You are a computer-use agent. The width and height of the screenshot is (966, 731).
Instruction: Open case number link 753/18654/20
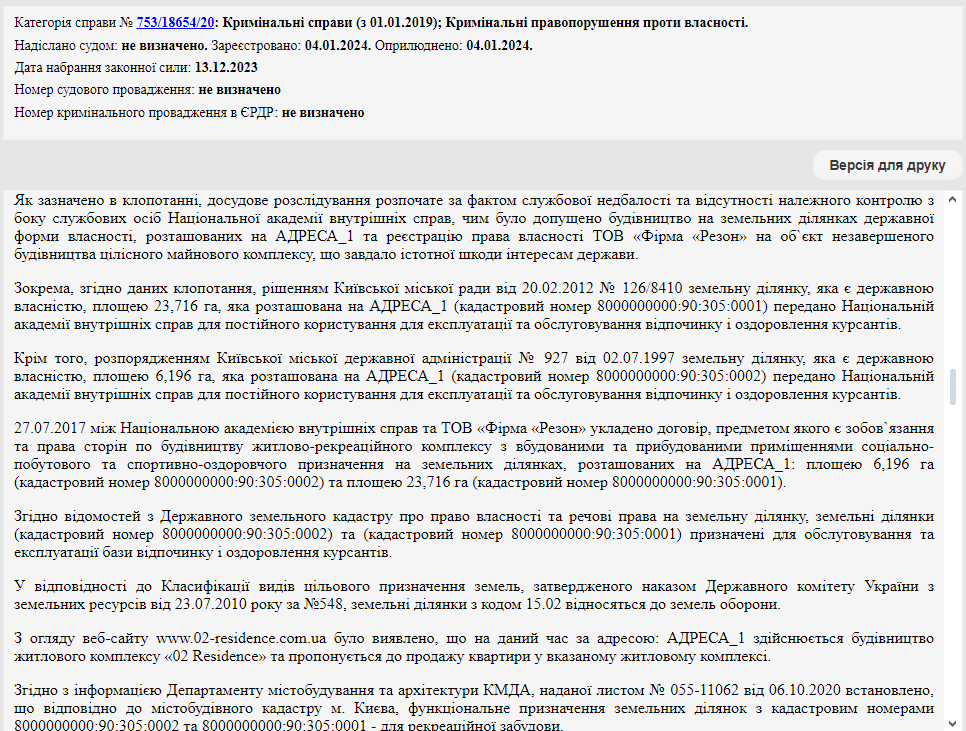[176, 22]
